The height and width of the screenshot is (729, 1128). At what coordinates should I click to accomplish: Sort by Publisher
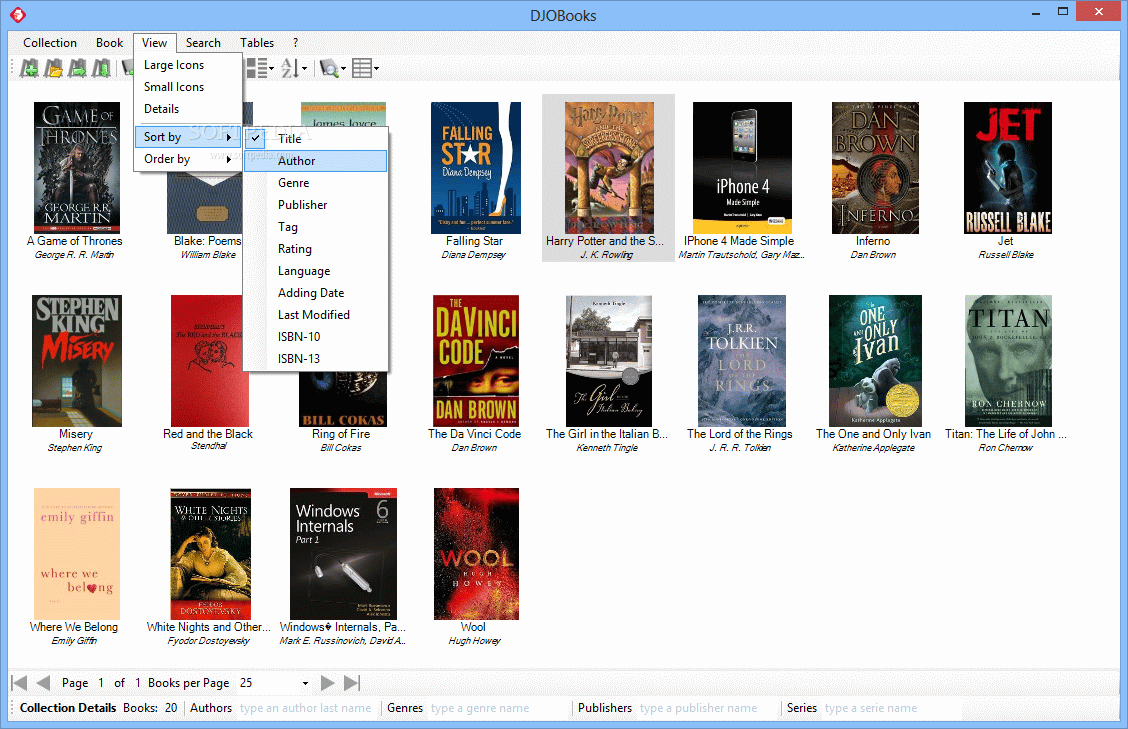point(316,205)
